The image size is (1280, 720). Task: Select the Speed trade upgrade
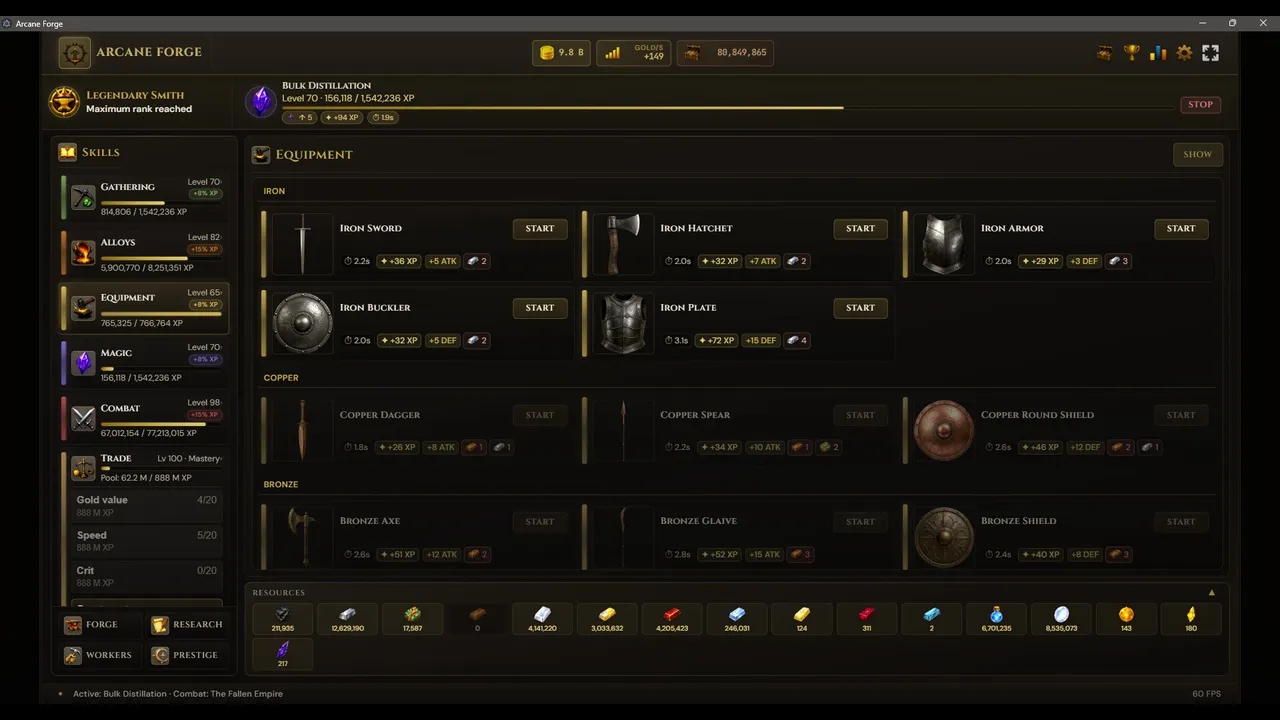(x=146, y=541)
